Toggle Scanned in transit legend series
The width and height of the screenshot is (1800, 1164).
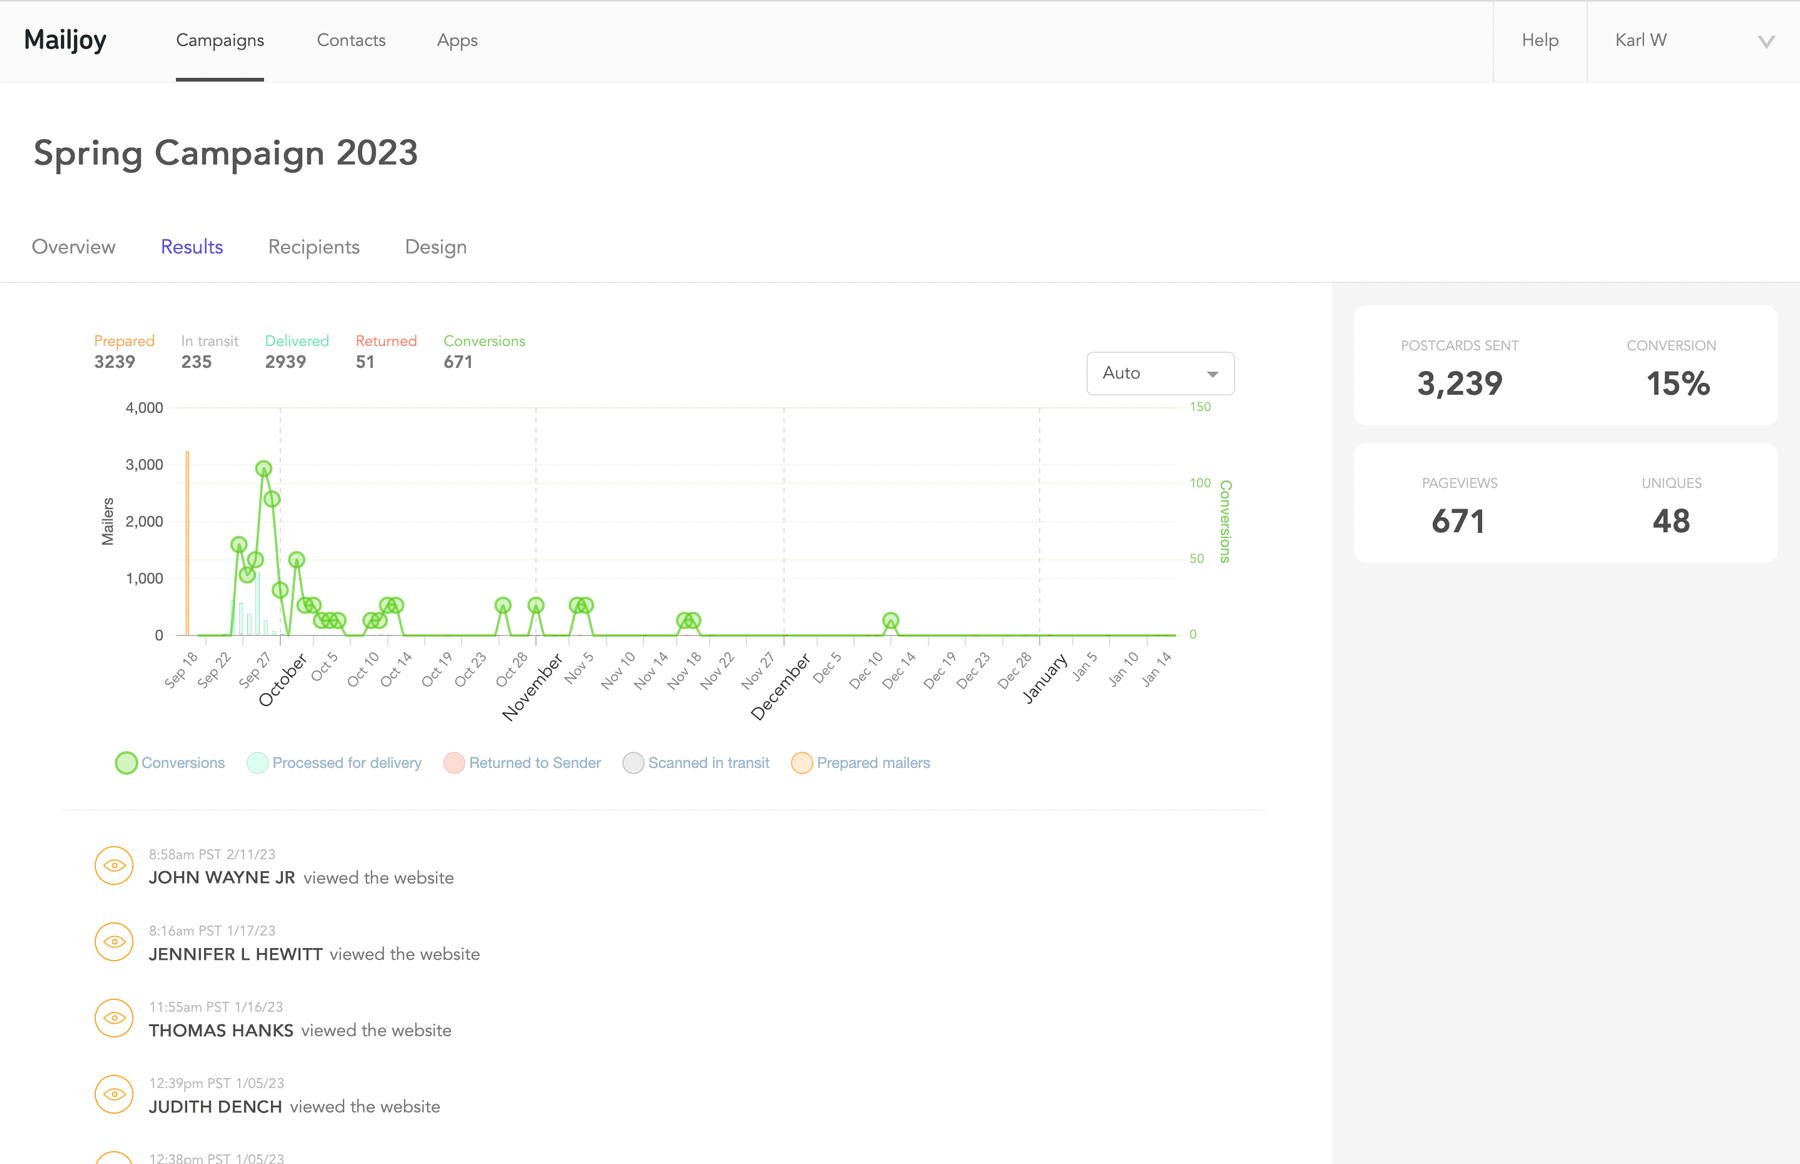tap(696, 763)
